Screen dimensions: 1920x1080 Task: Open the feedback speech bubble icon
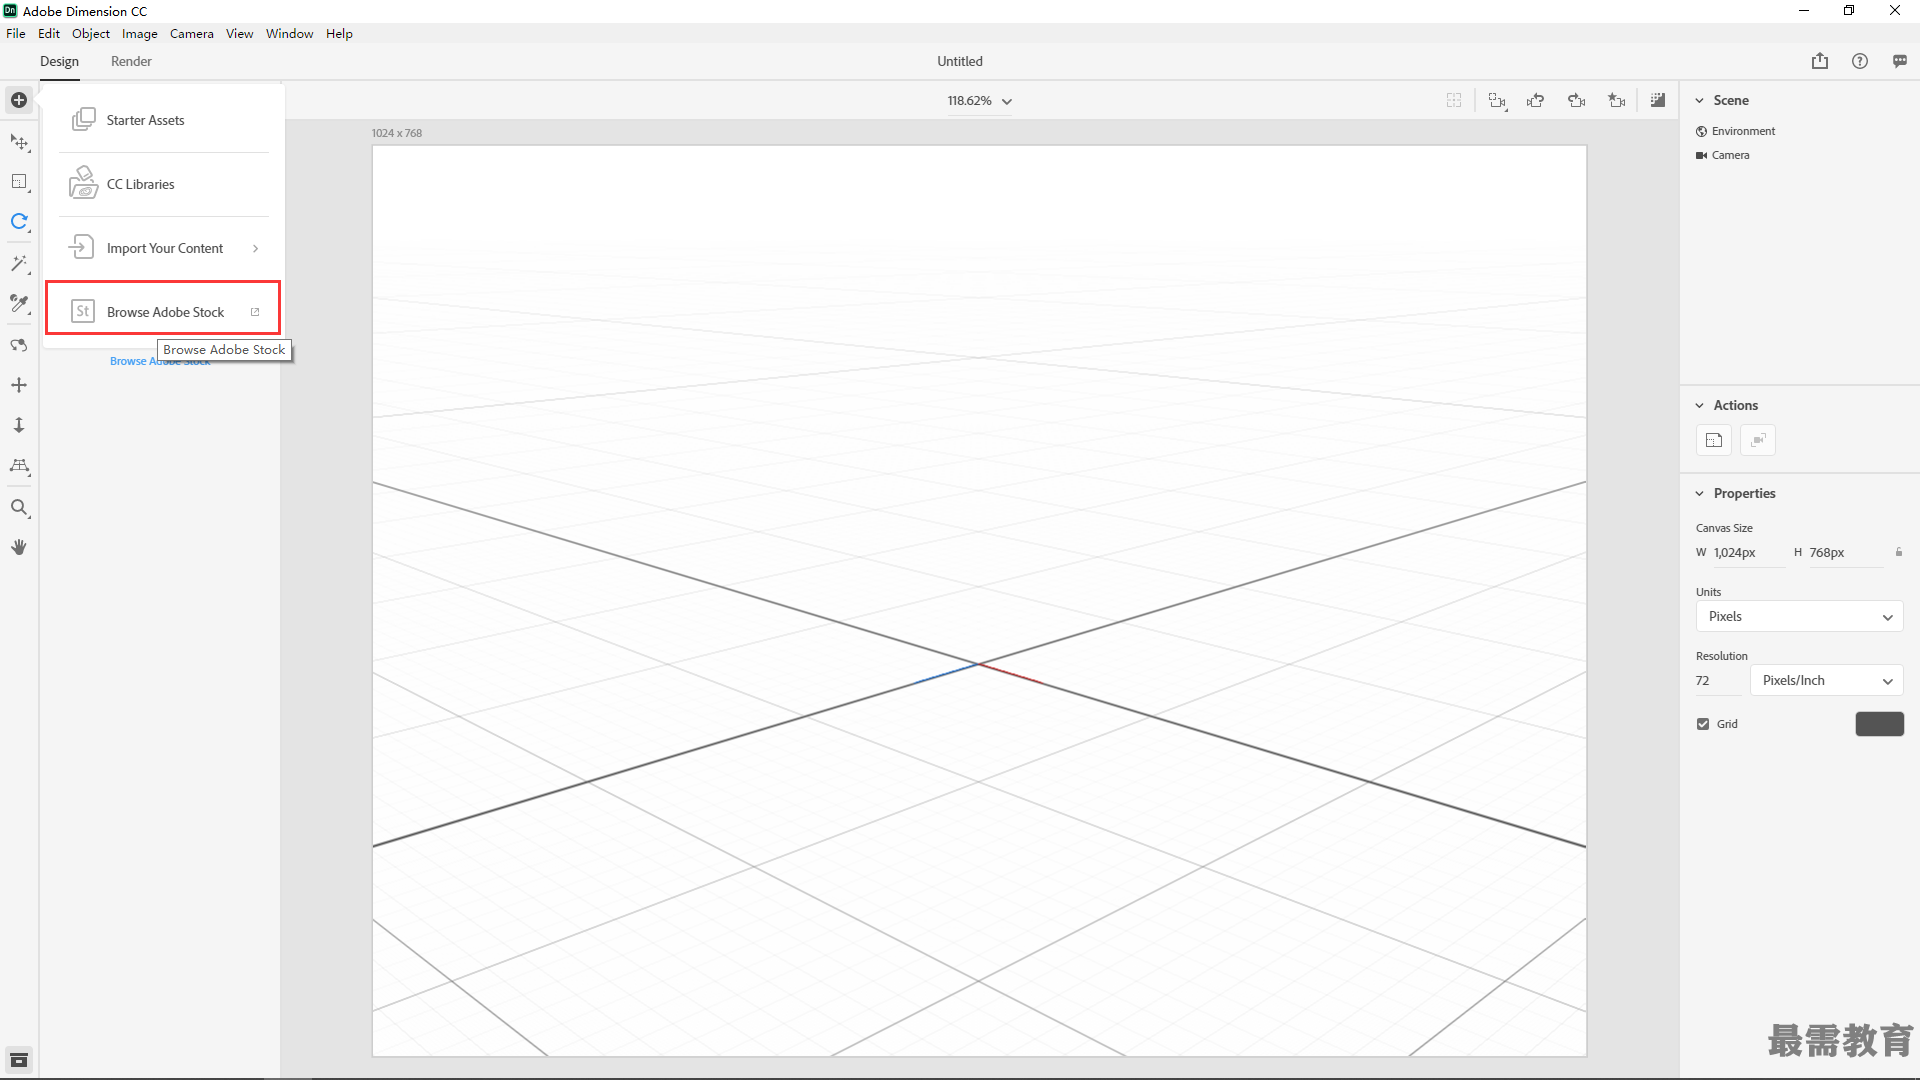tap(1900, 61)
